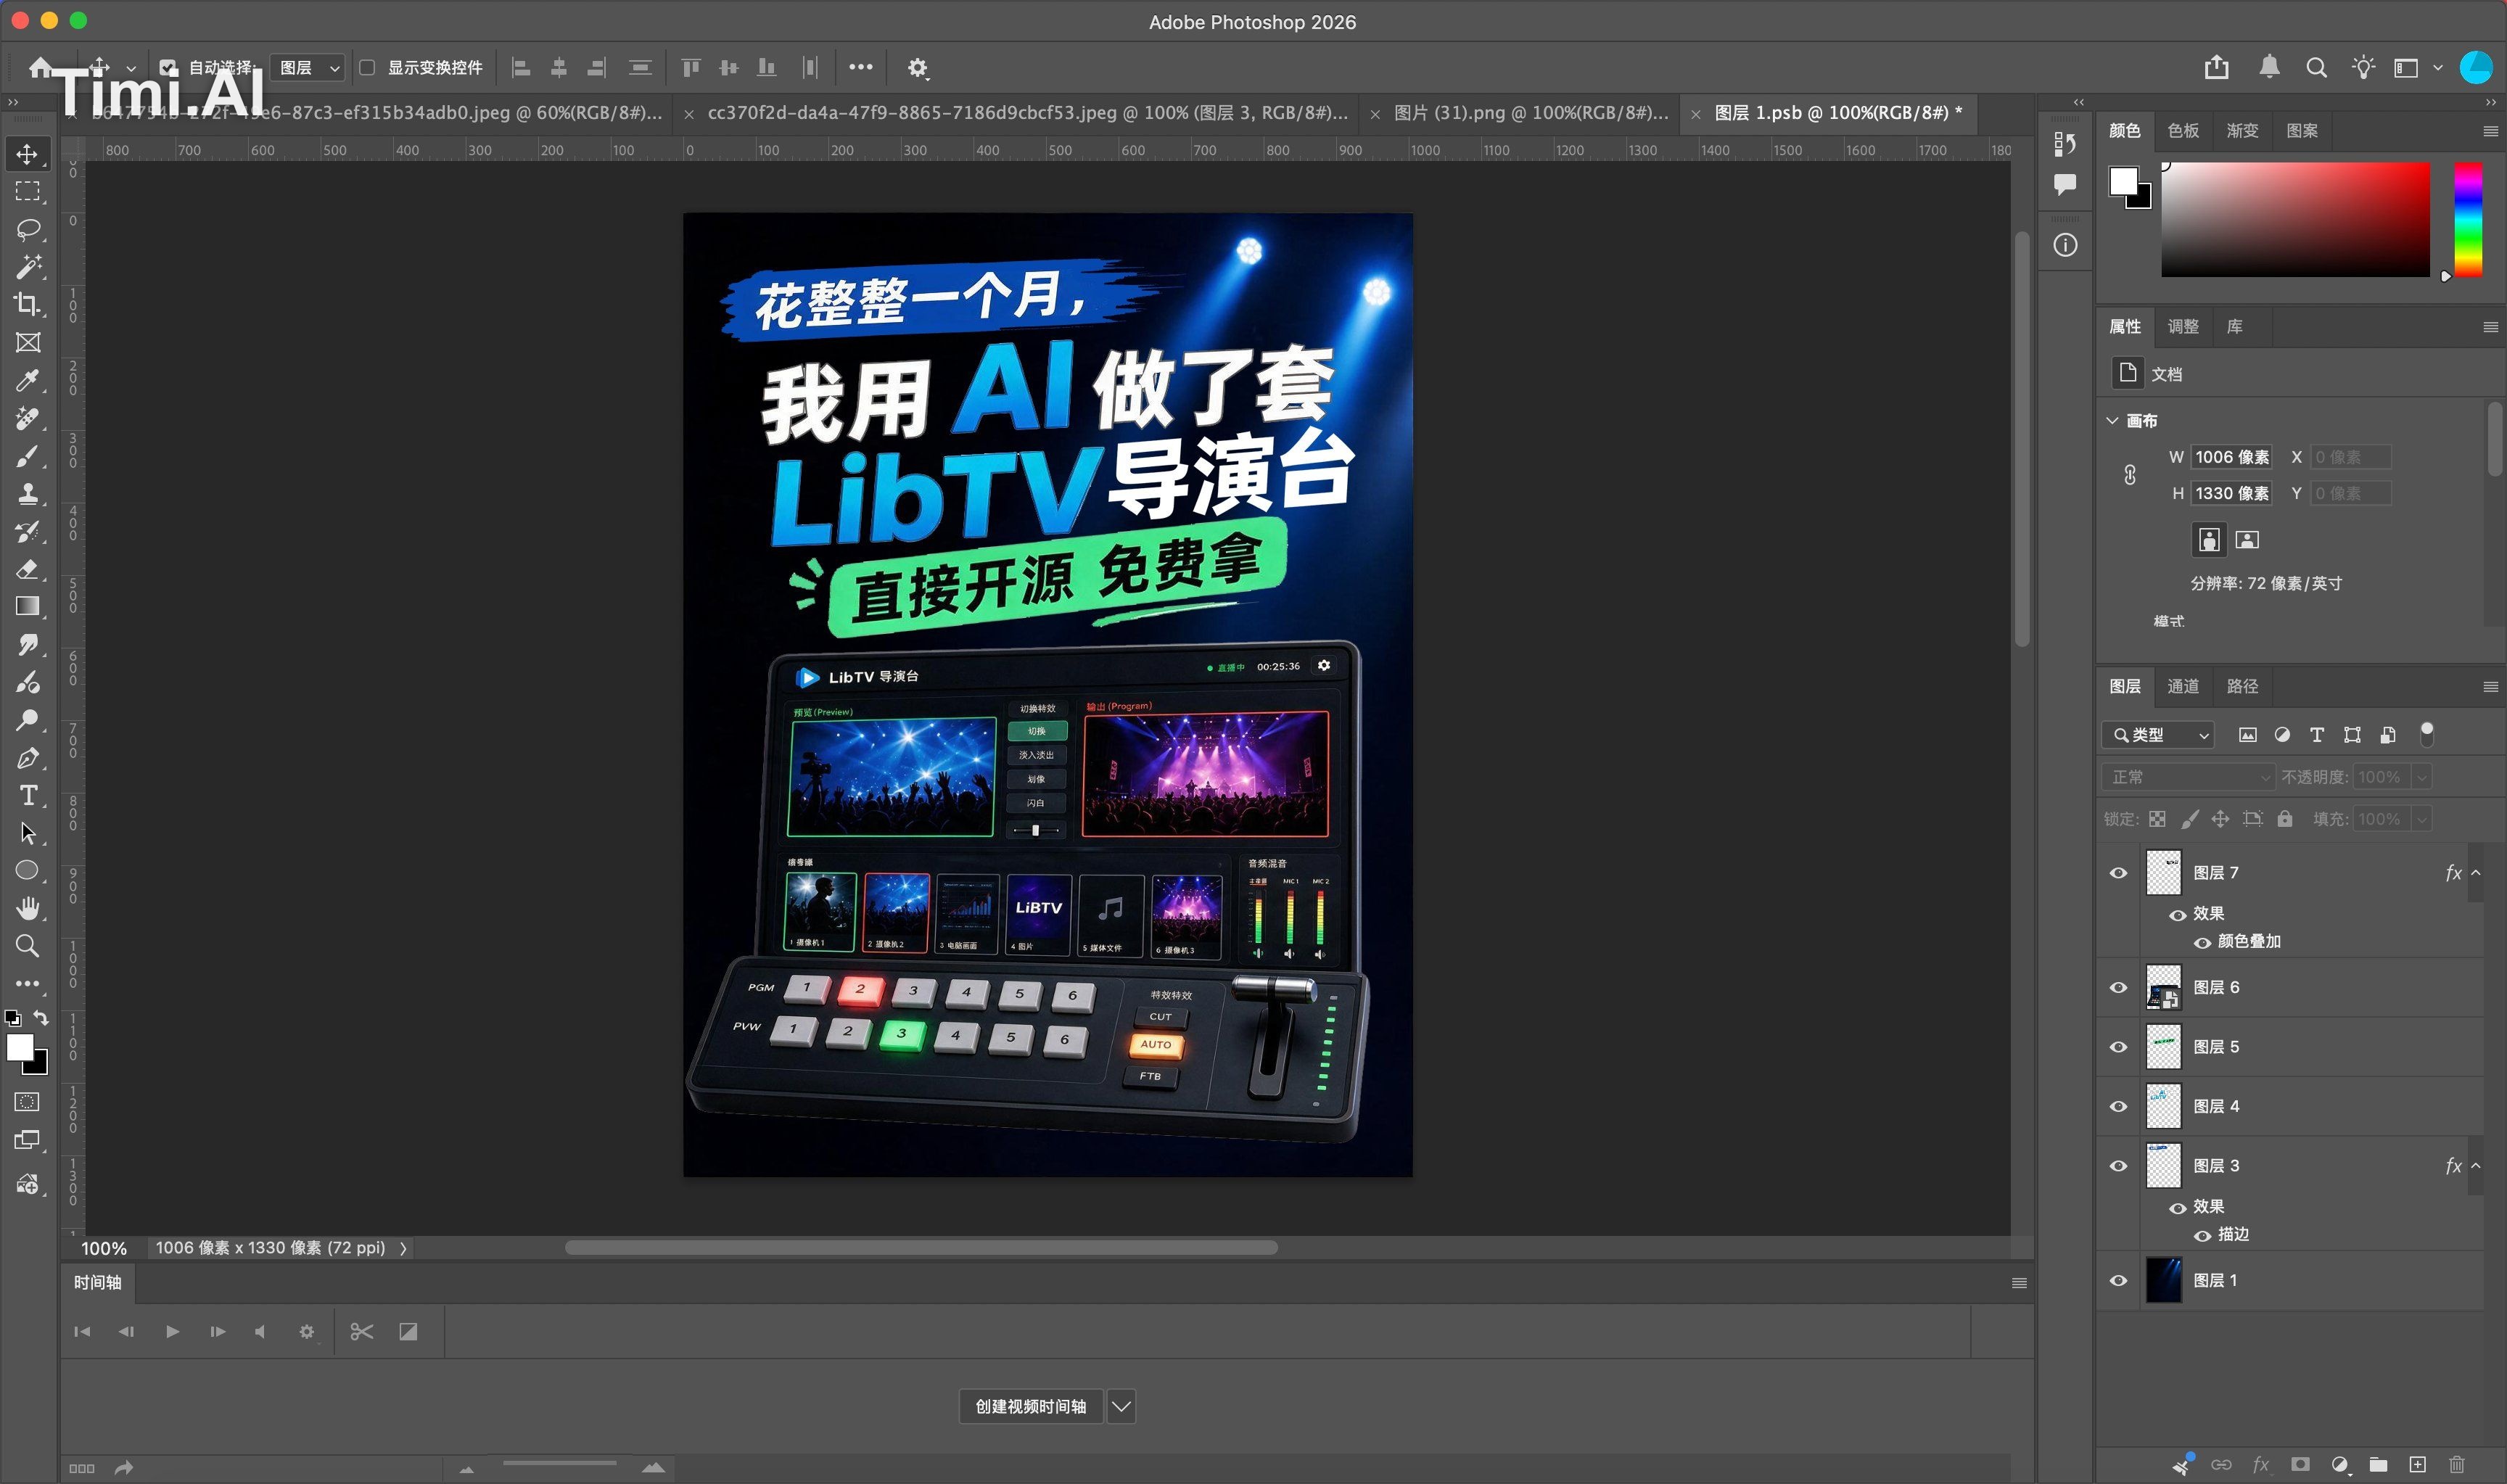Click the canvas width W input field
This screenshot has width=2507, height=1484.
(2231, 457)
